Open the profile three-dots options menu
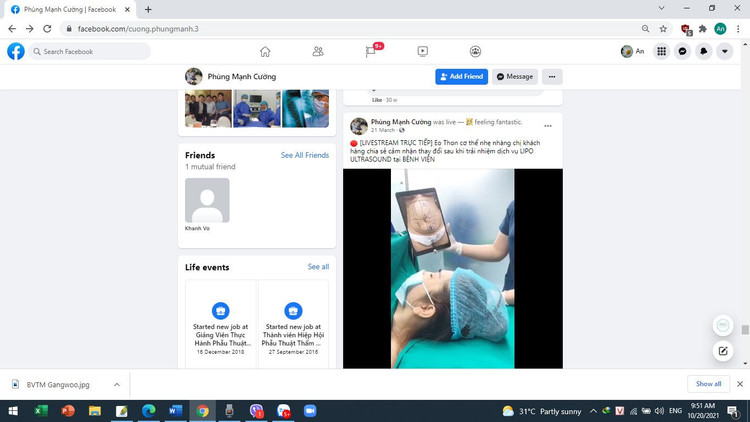The width and height of the screenshot is (750, 422). pyautogui.click(x=552, y=77)
